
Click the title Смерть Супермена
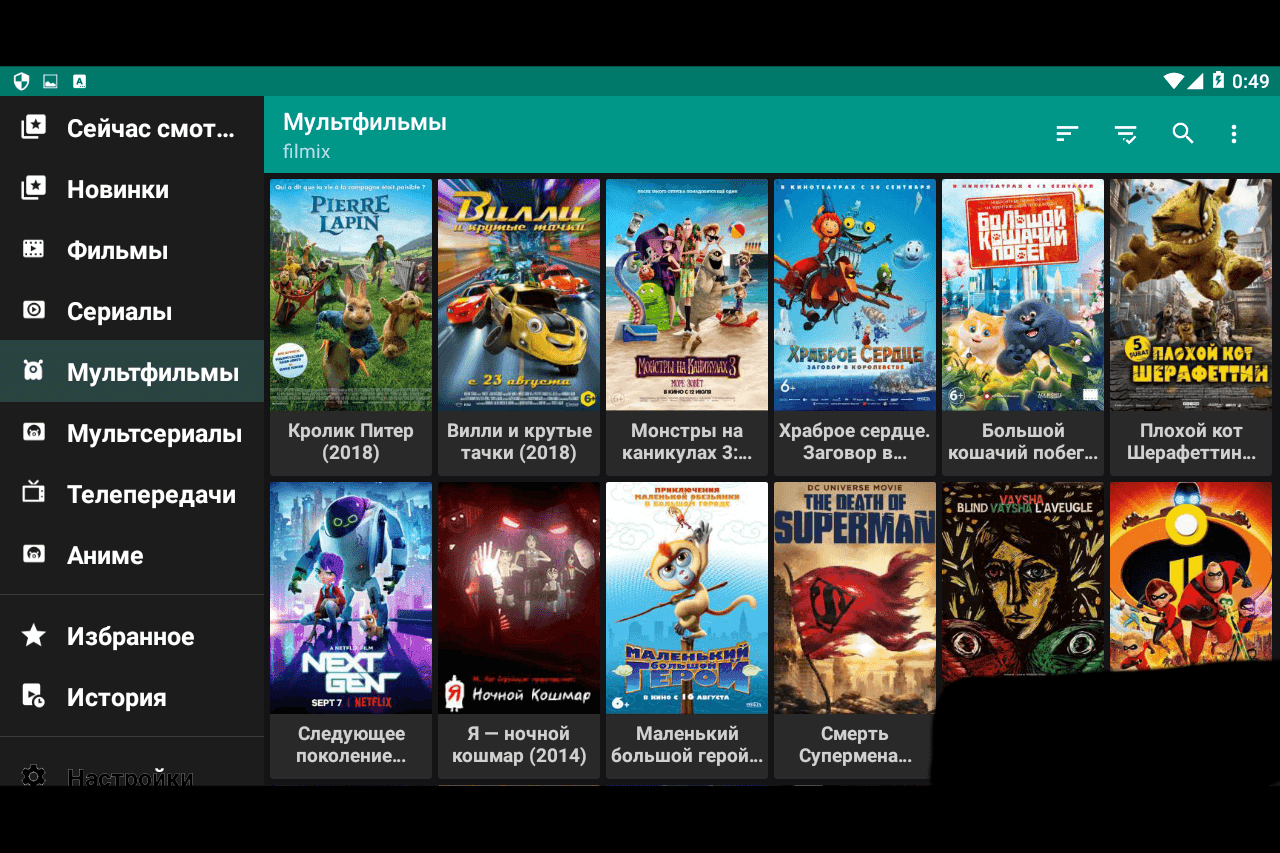point(855,745)
